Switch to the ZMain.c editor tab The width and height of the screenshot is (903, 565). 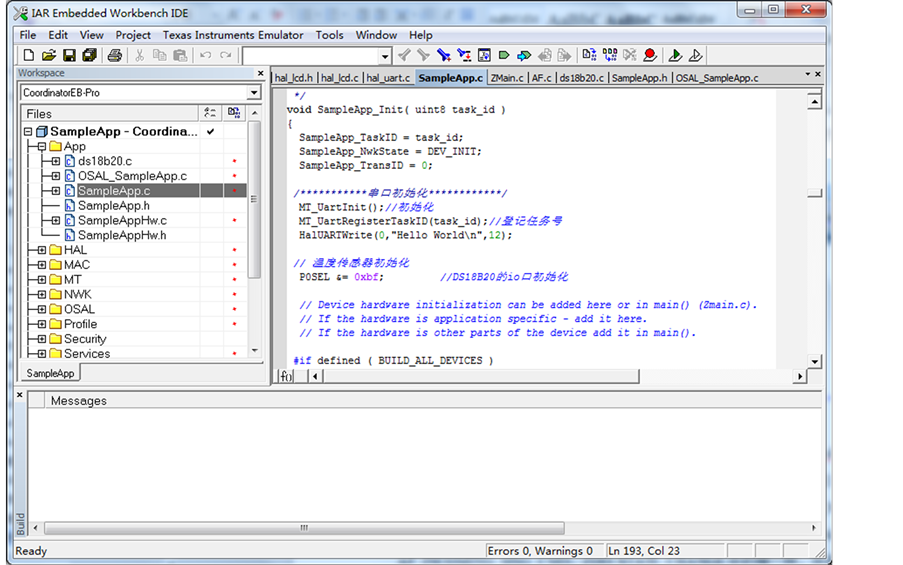507,78
